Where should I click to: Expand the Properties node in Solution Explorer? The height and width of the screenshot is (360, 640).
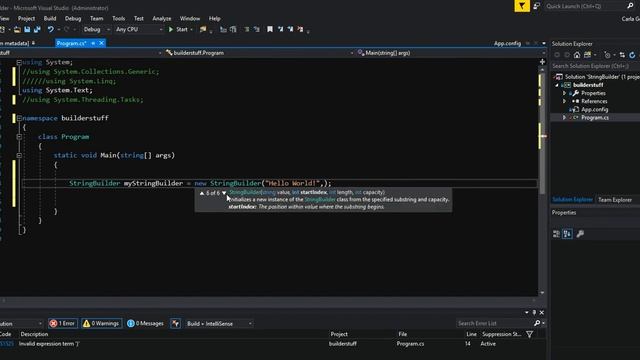coord(564,93)
